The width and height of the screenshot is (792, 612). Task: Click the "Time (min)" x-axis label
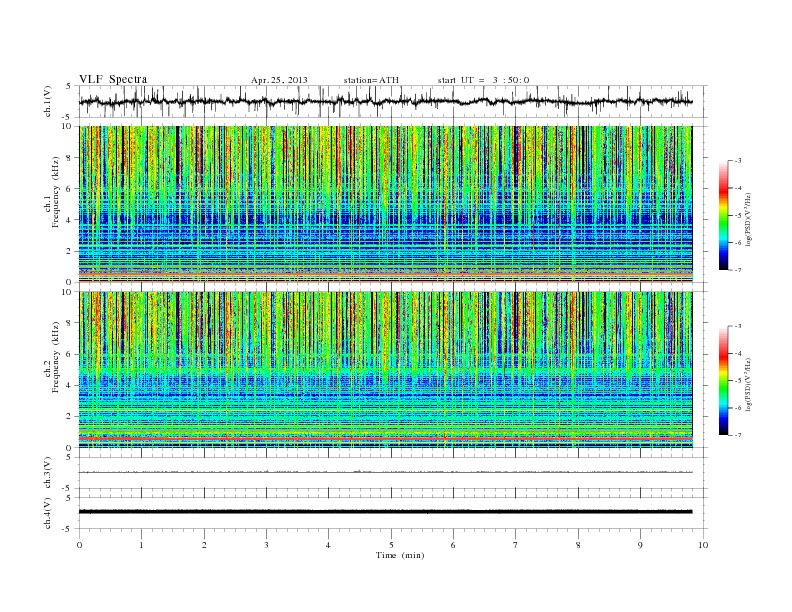tap(400, 555)
